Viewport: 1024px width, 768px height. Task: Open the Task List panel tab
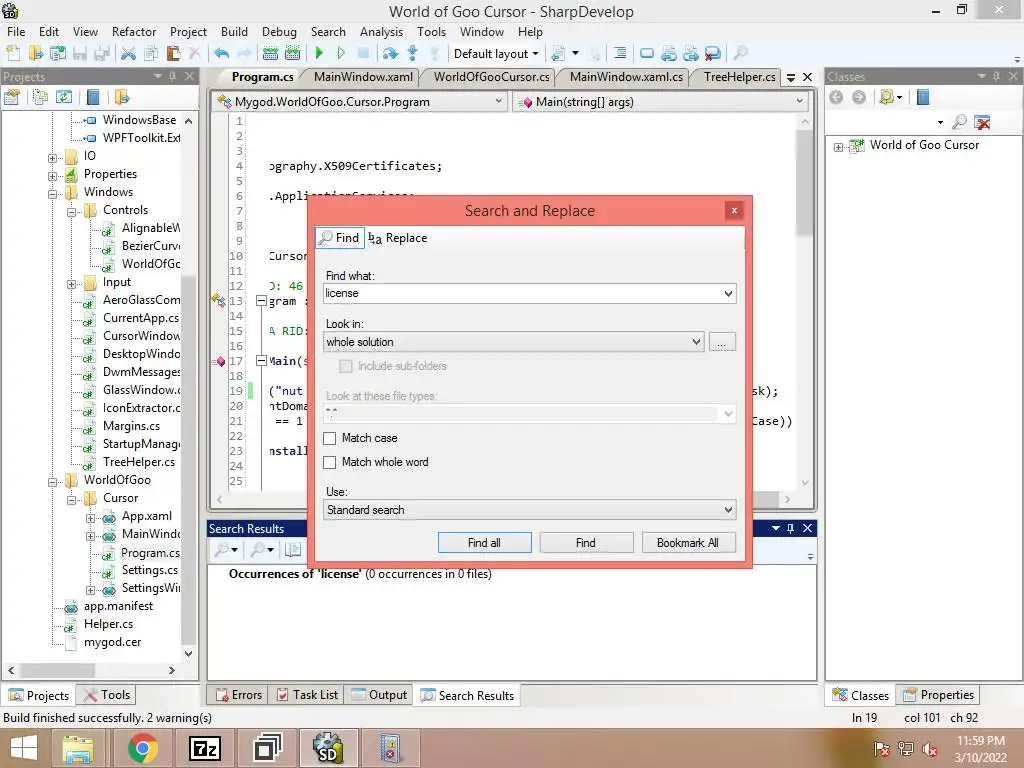tap(308, 695)
